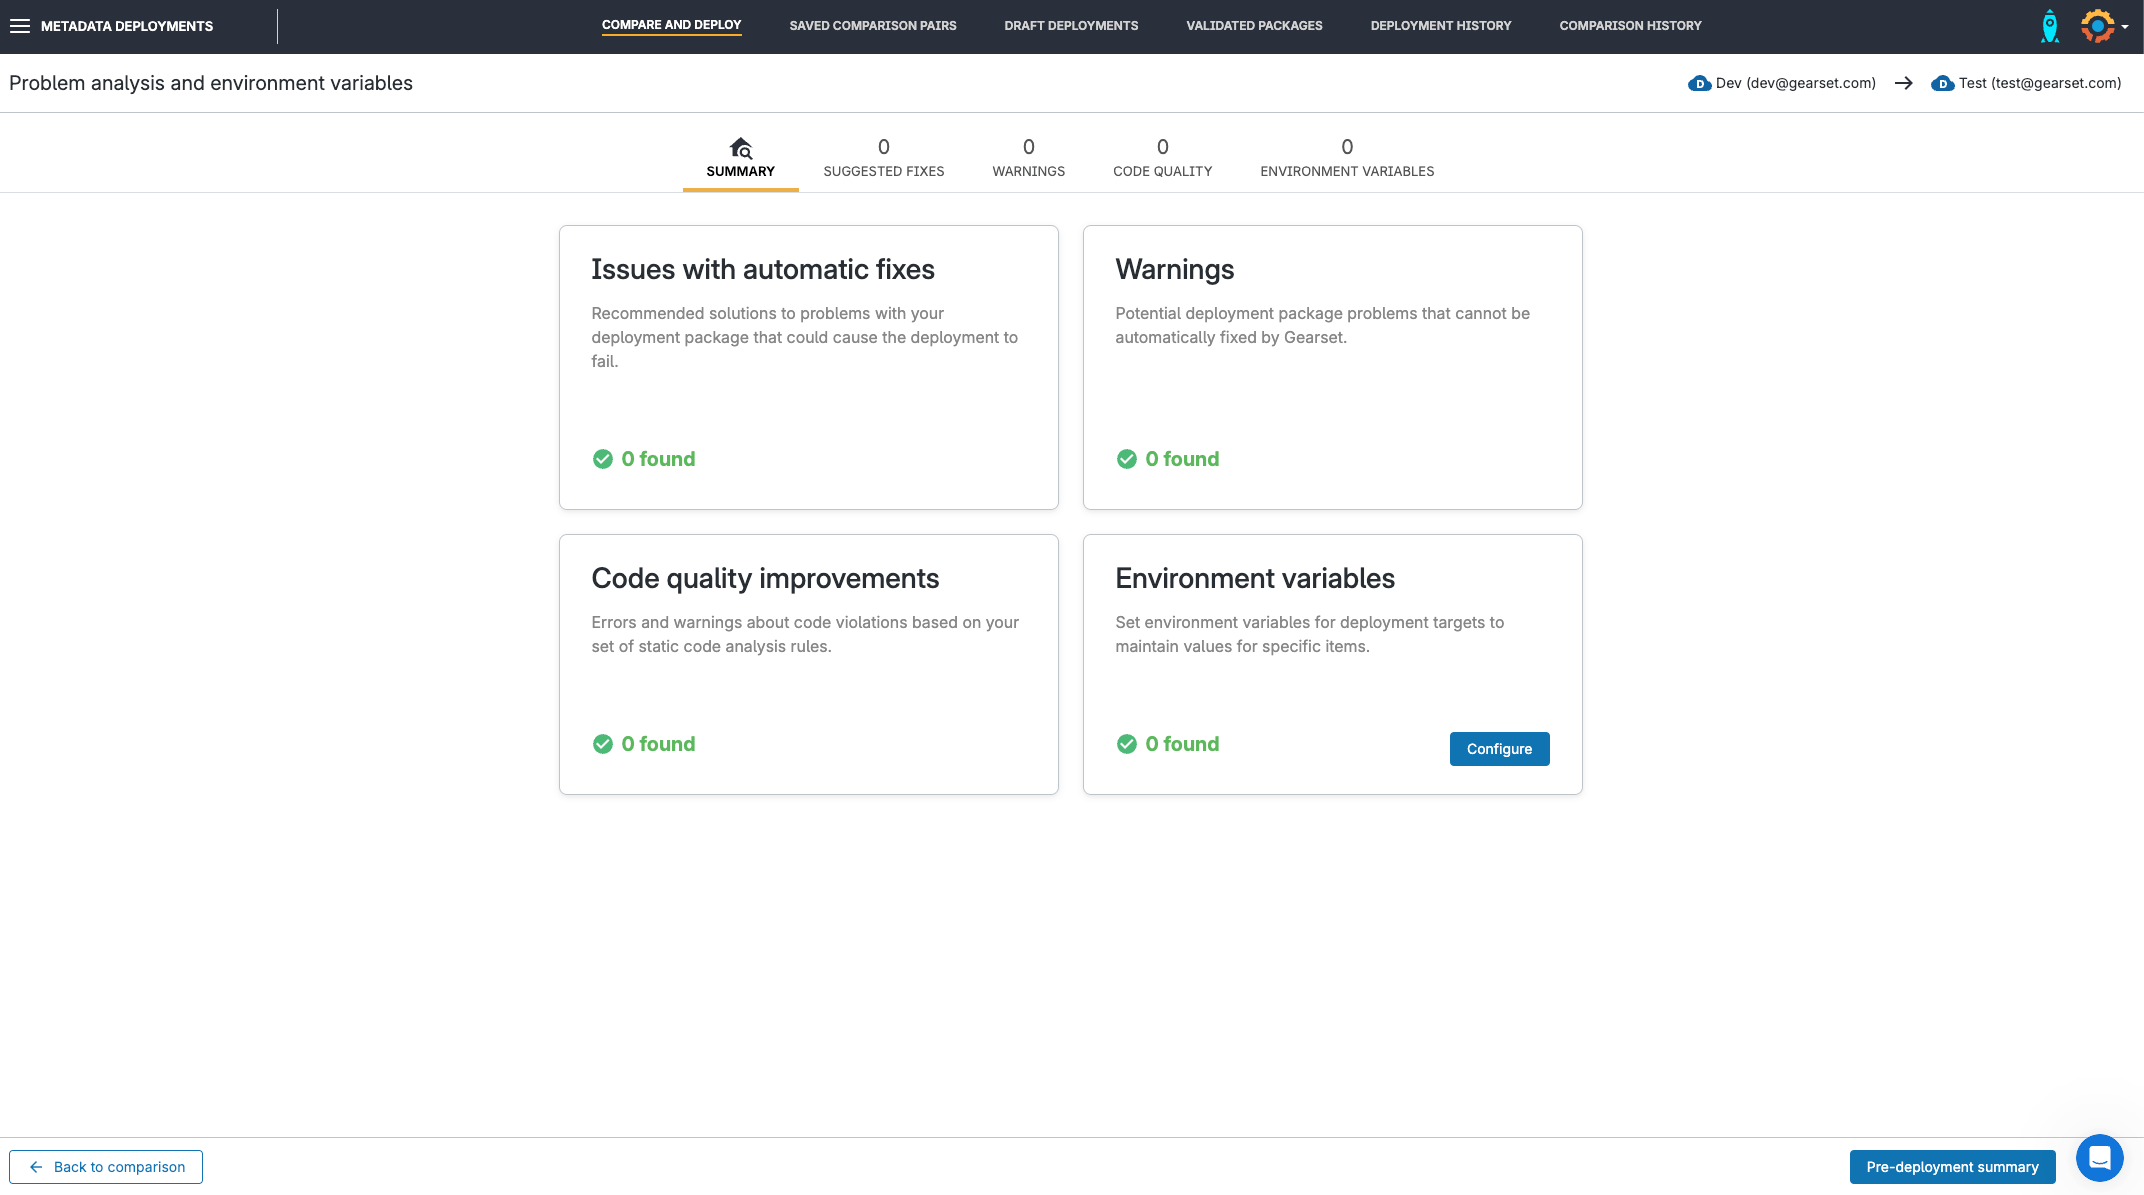Click the Configure button

coord(1499,749)
